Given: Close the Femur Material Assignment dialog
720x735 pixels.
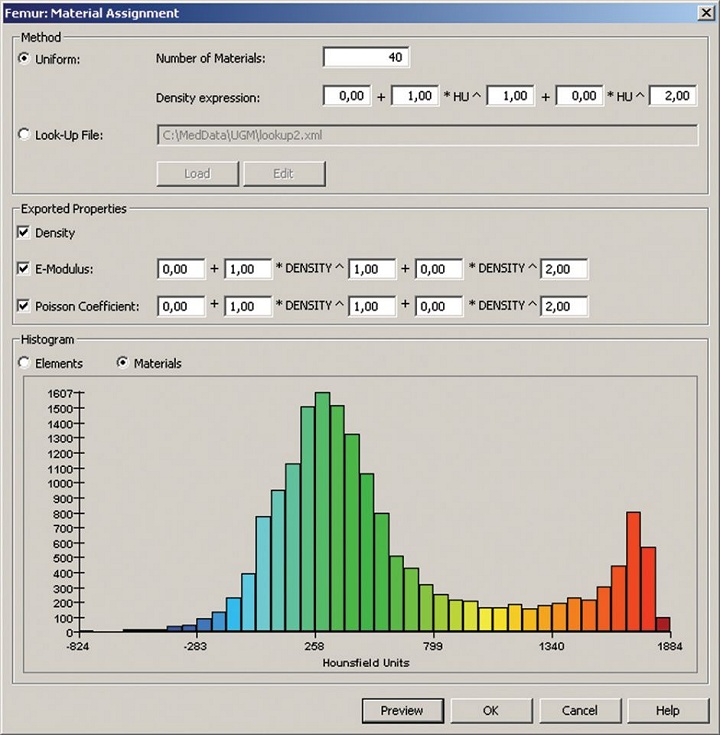Looking at the screenshot, I should (x=702, y=13).
